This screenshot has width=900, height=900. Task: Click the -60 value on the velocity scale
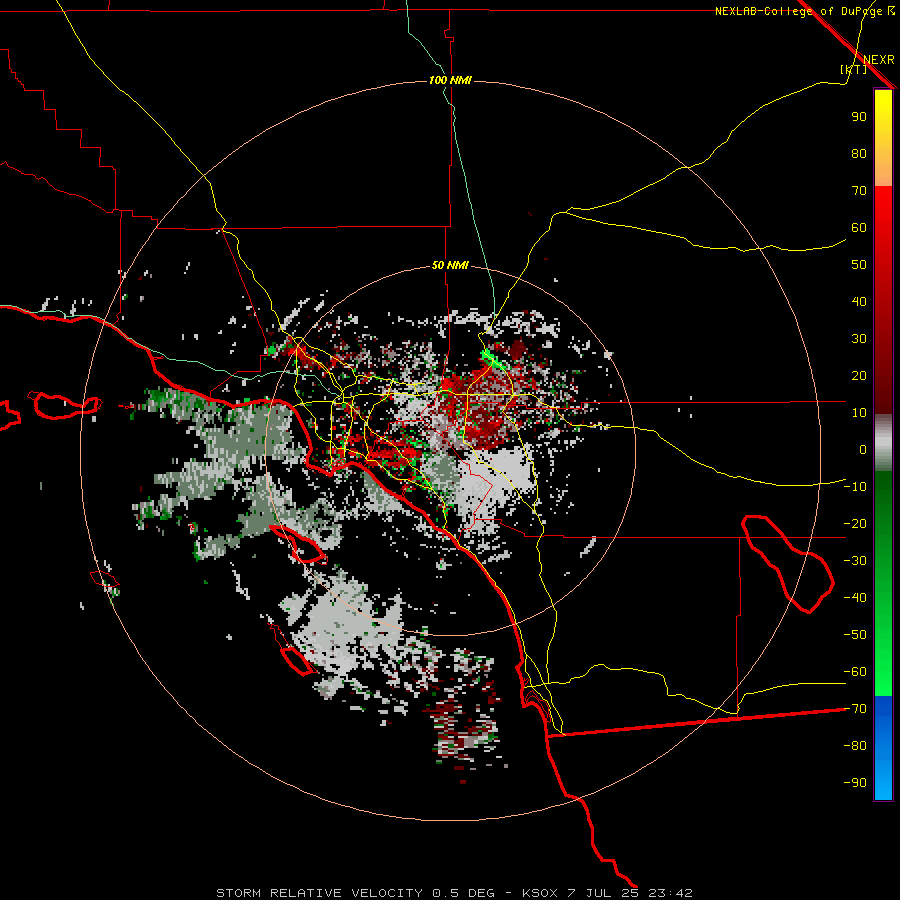pos(855,672)
